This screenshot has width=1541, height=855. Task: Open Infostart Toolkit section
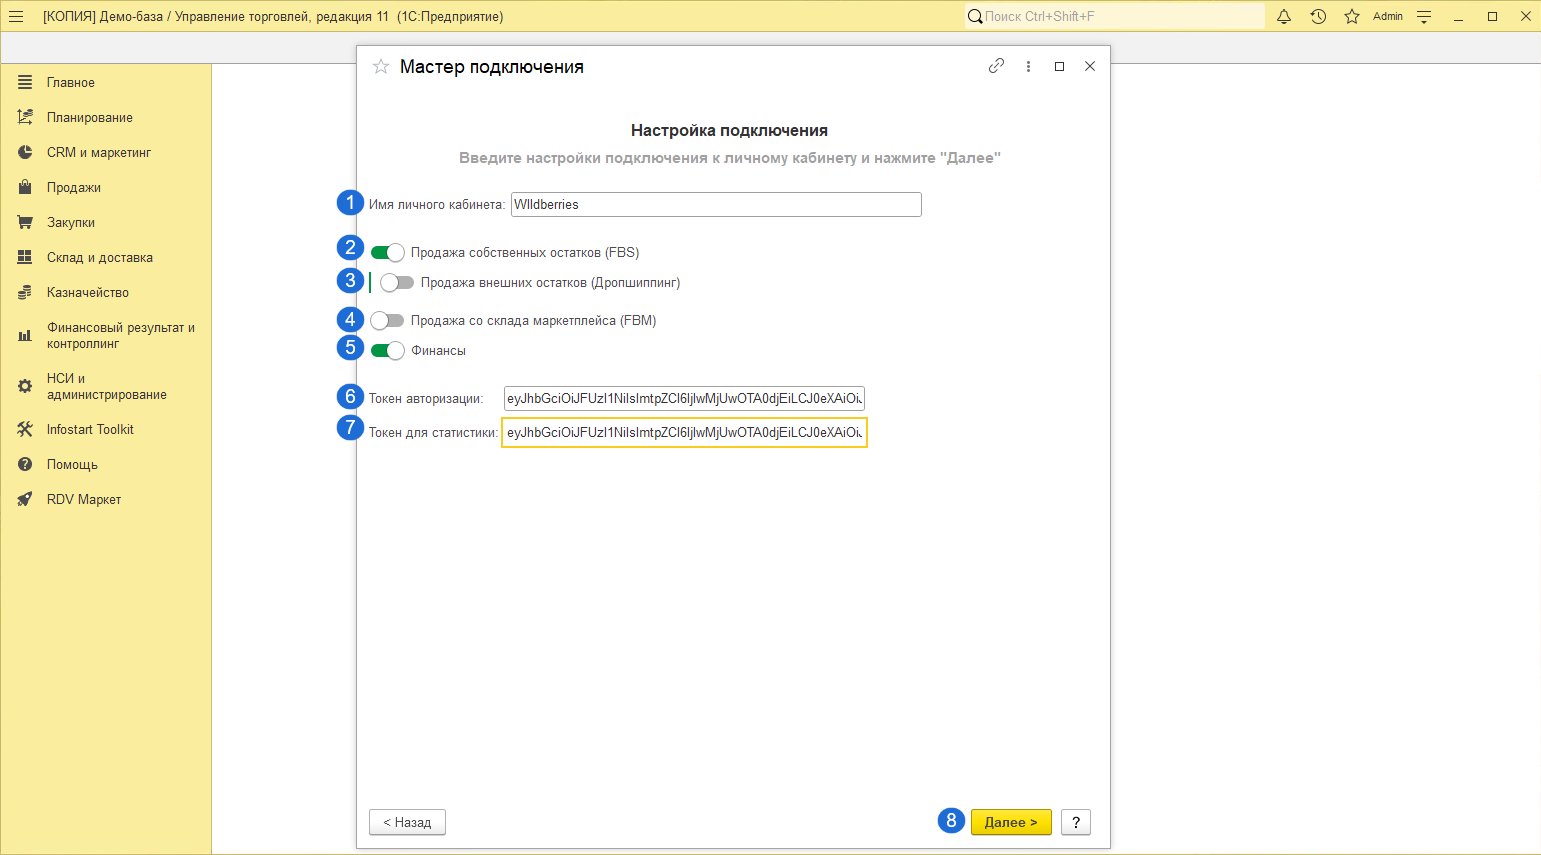pos(90,429)
